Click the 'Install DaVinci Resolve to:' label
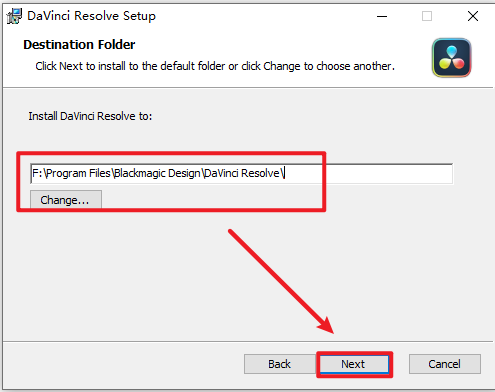 [x=90, y=116]
